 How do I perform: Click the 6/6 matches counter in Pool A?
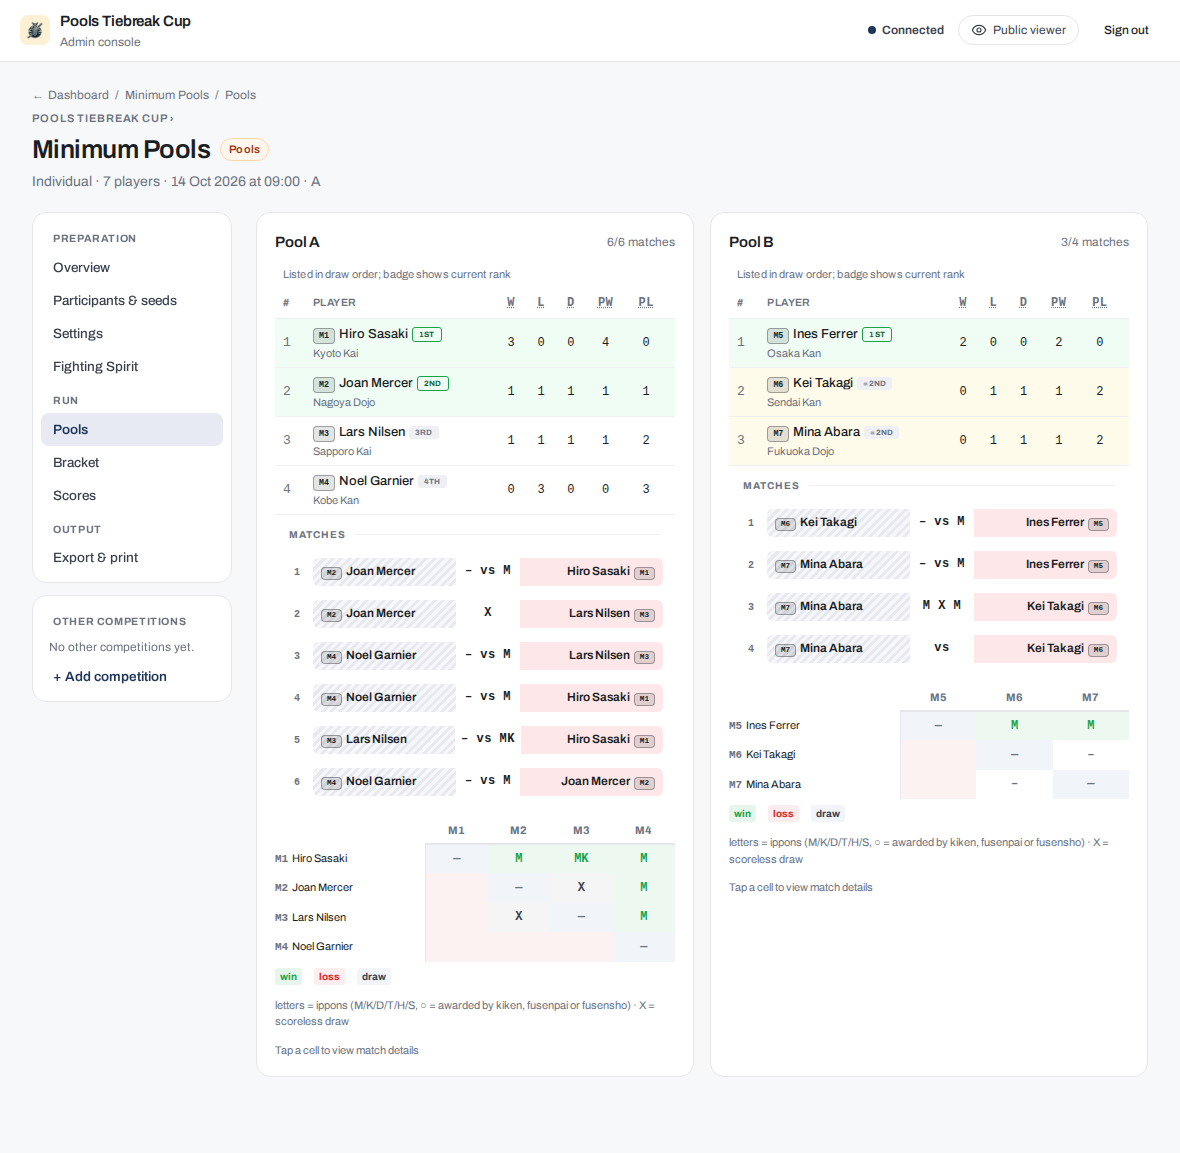tap(640, 242)
